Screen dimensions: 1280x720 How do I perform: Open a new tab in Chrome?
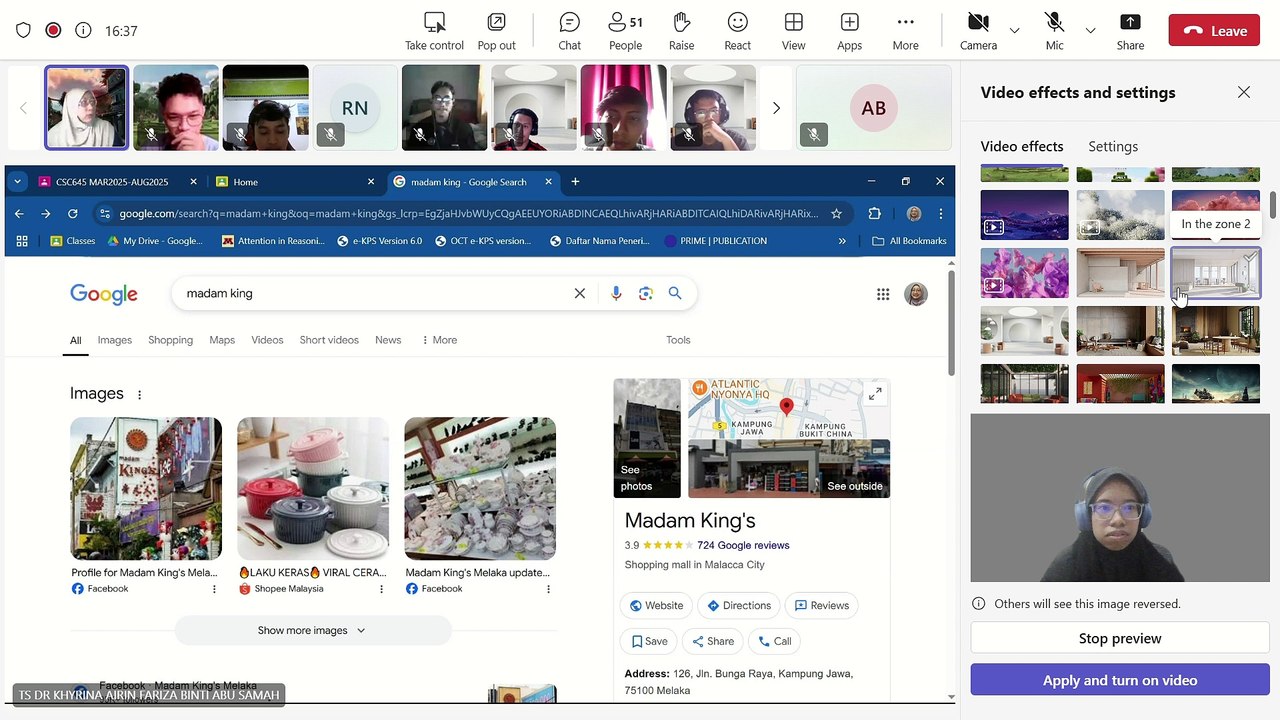(574, 182)
